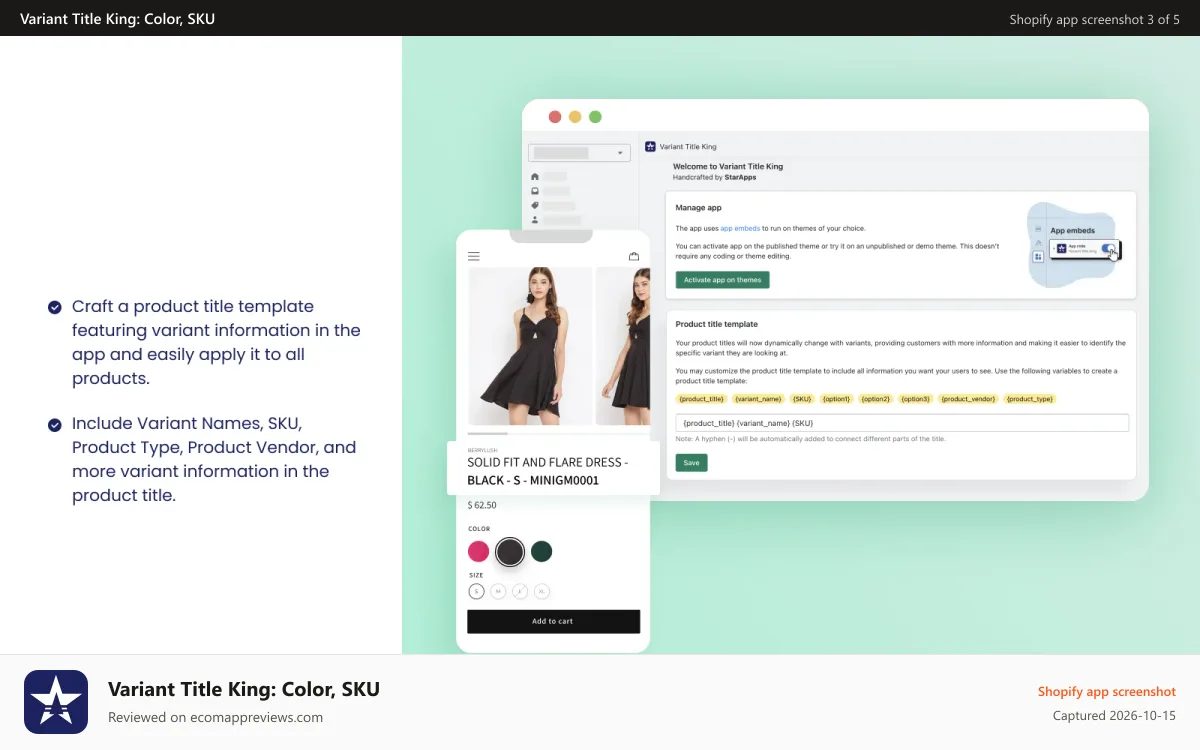
Task: Click the {SKU} variable tag
Action: click(802, 399)
